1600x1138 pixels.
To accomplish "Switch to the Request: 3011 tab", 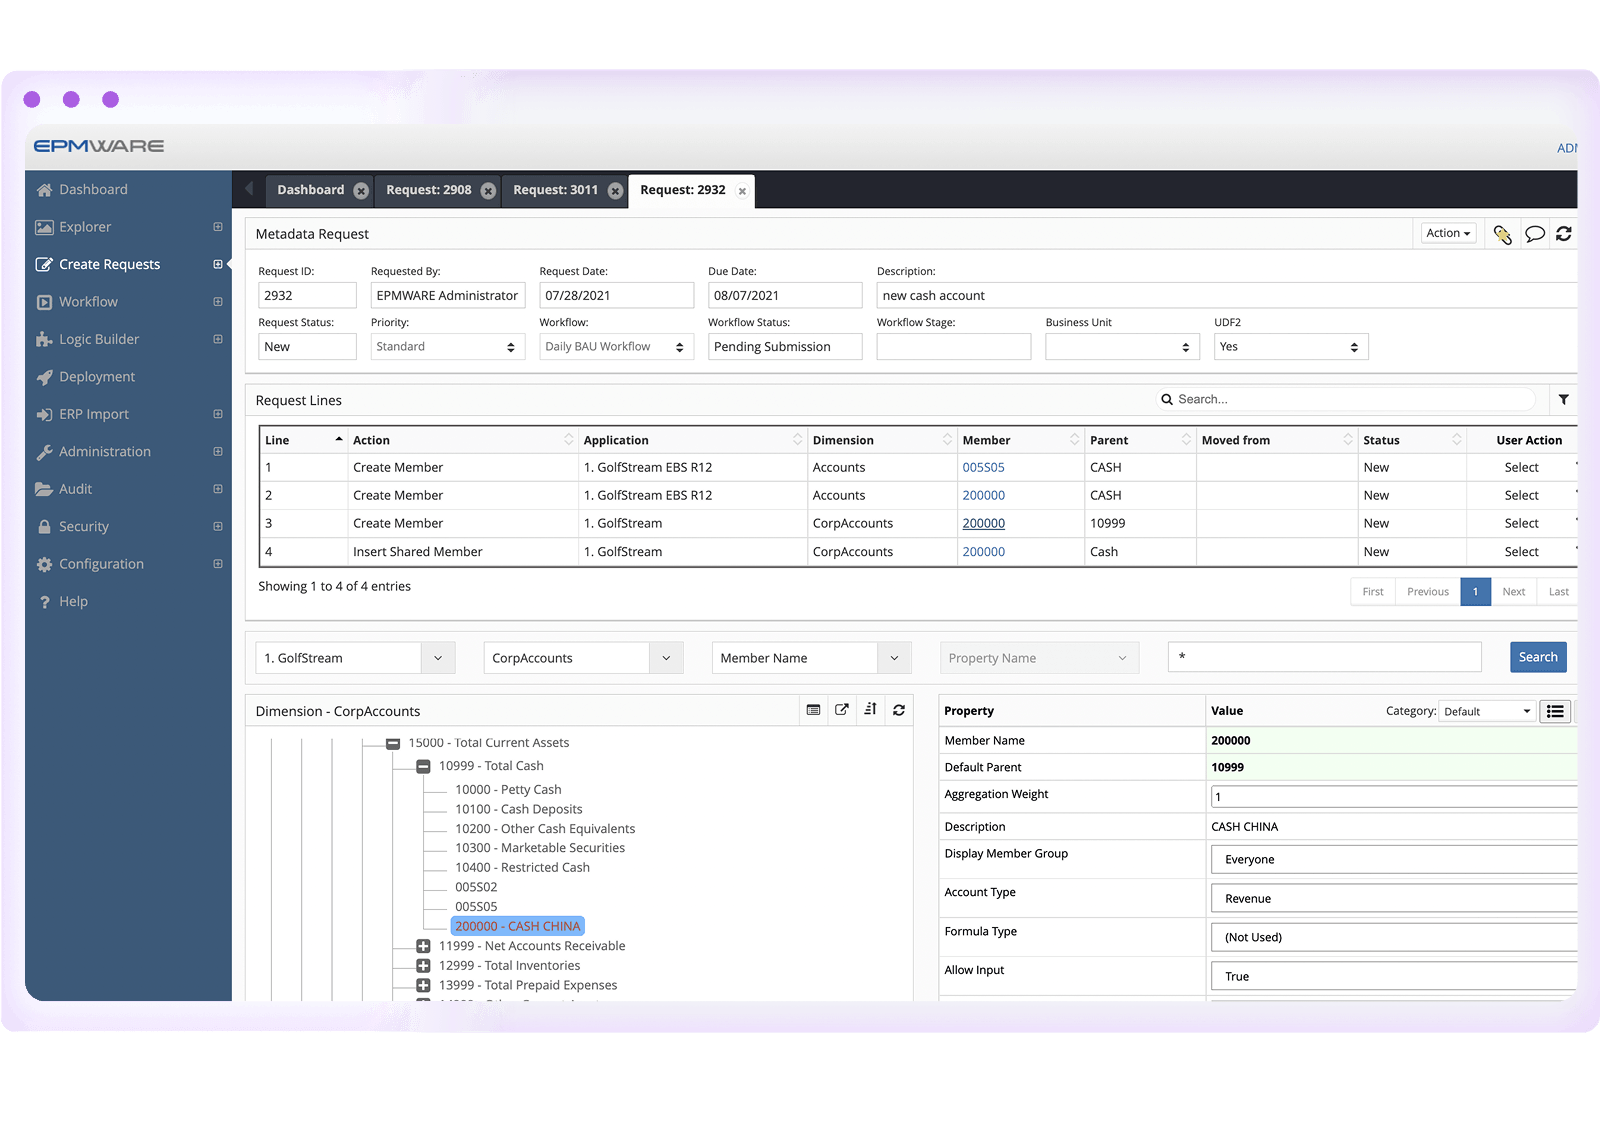I will 555,190.
